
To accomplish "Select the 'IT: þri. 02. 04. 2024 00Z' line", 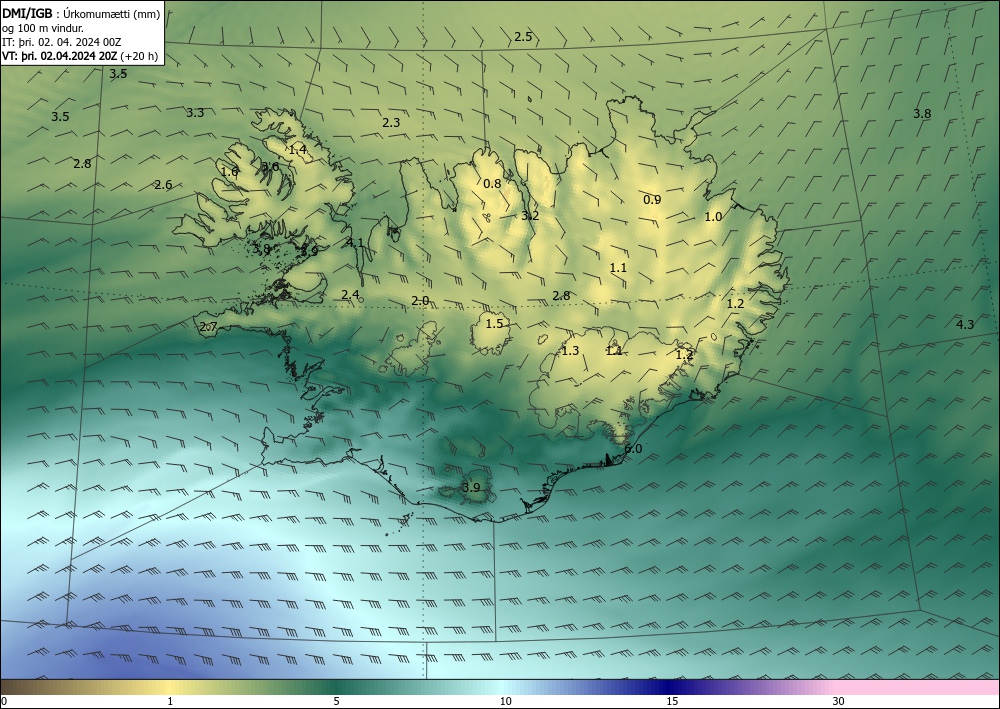I will click(x=61, y=42).
